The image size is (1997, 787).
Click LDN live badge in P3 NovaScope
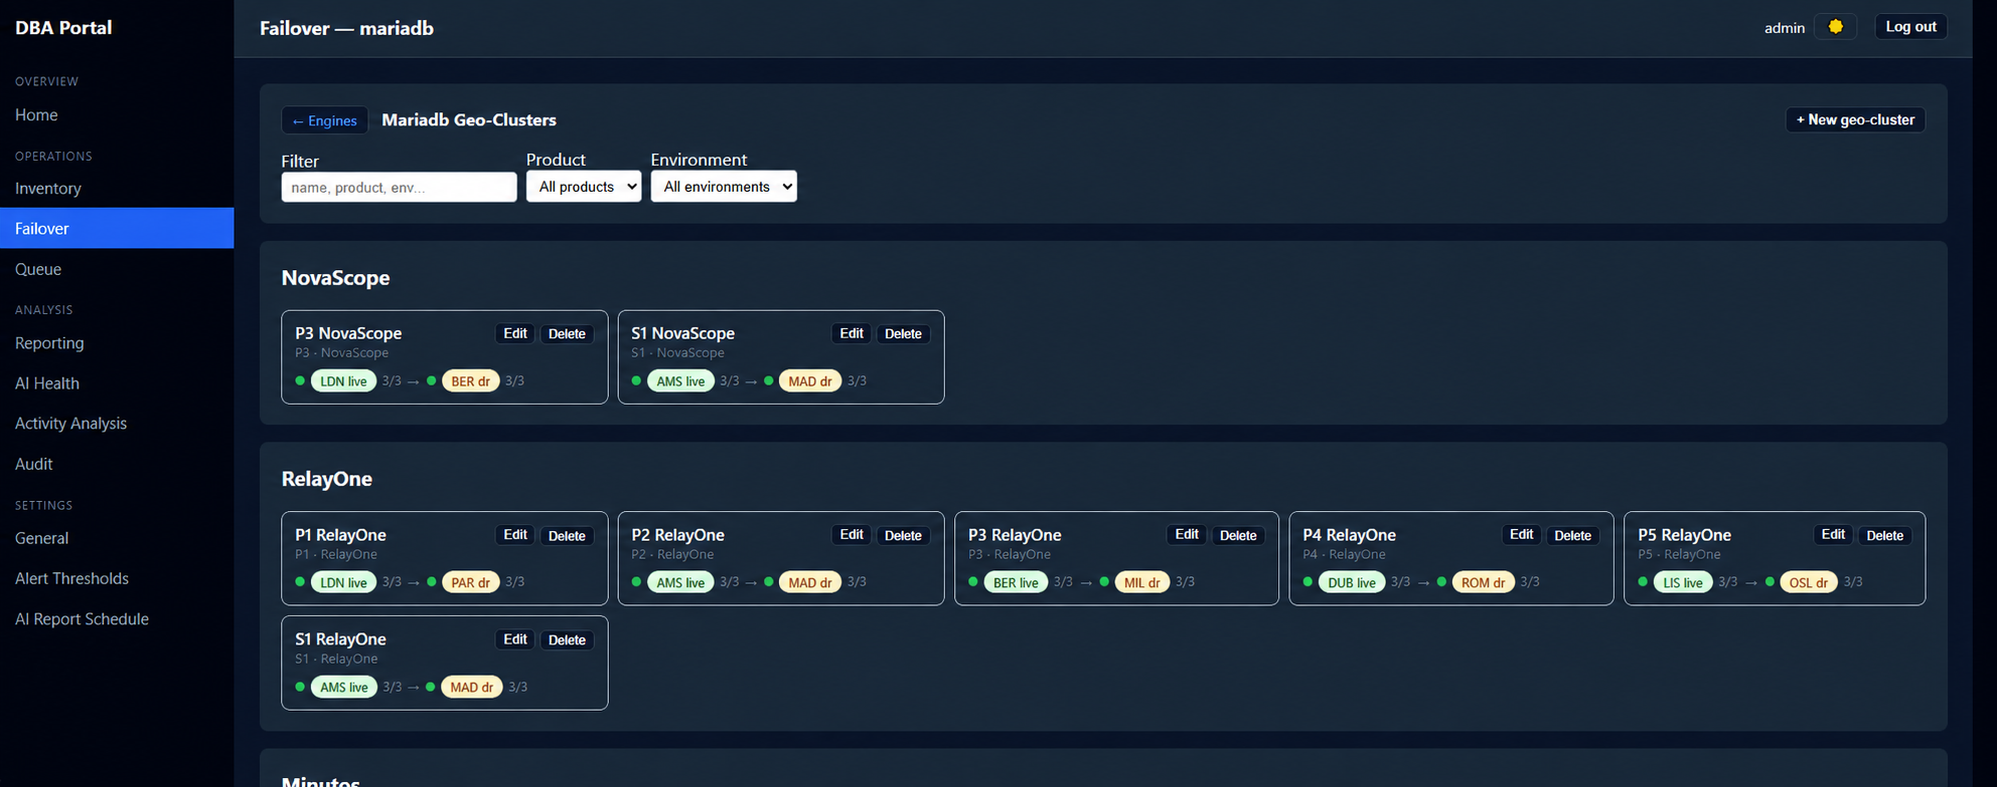click(344, 381)
